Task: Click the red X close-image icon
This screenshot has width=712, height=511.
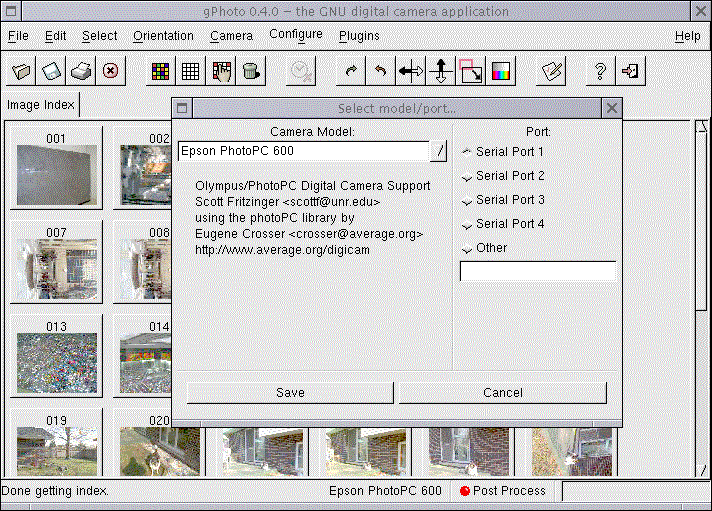Action: tap(110, 71)
